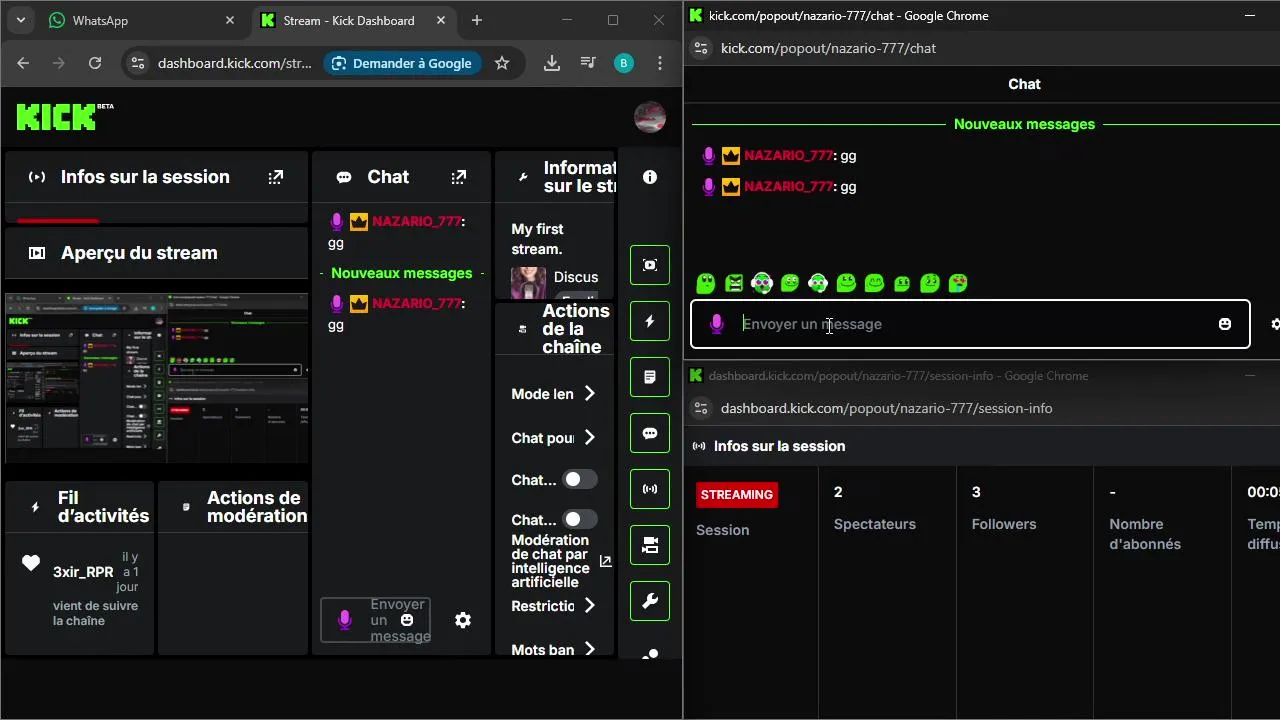Click NAZARIO_777 below Nouveaux messages in dashboard chat
The height and width of the screenshot is (720, 1280).
pyautogui.click(x=417, y=303)
